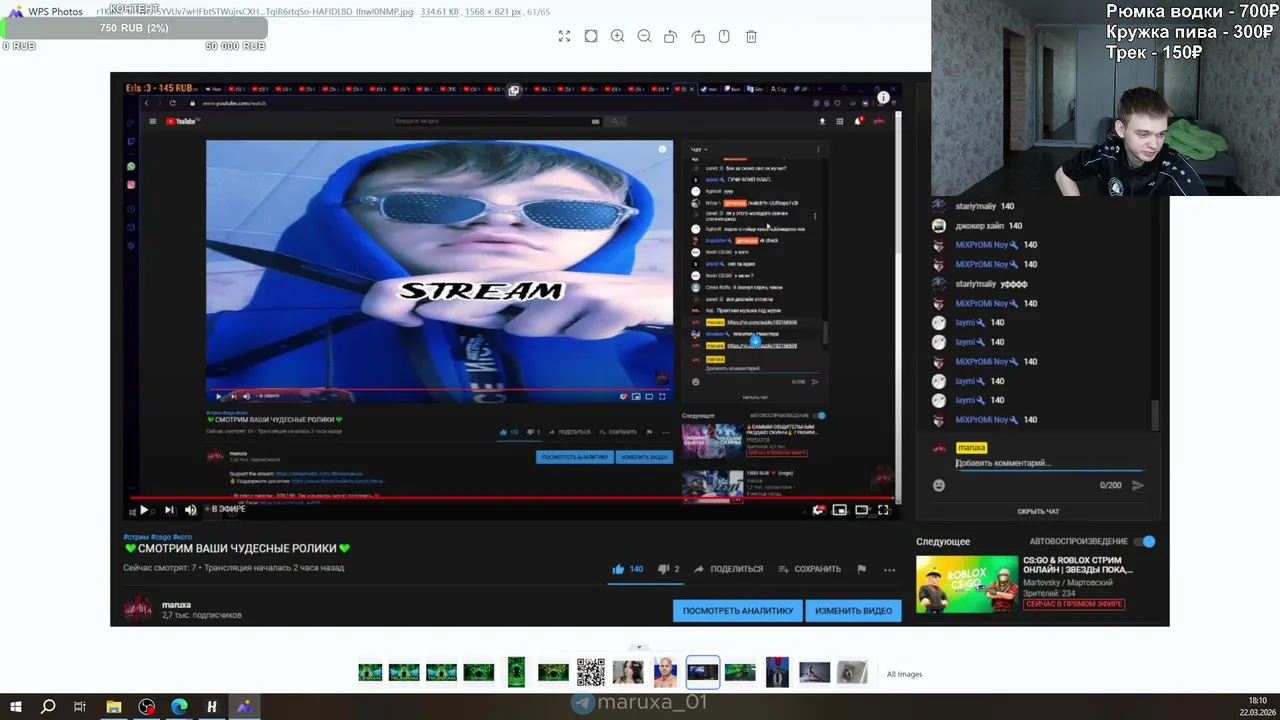Select the shirtless bald man thumbnail

pos(665,672)
